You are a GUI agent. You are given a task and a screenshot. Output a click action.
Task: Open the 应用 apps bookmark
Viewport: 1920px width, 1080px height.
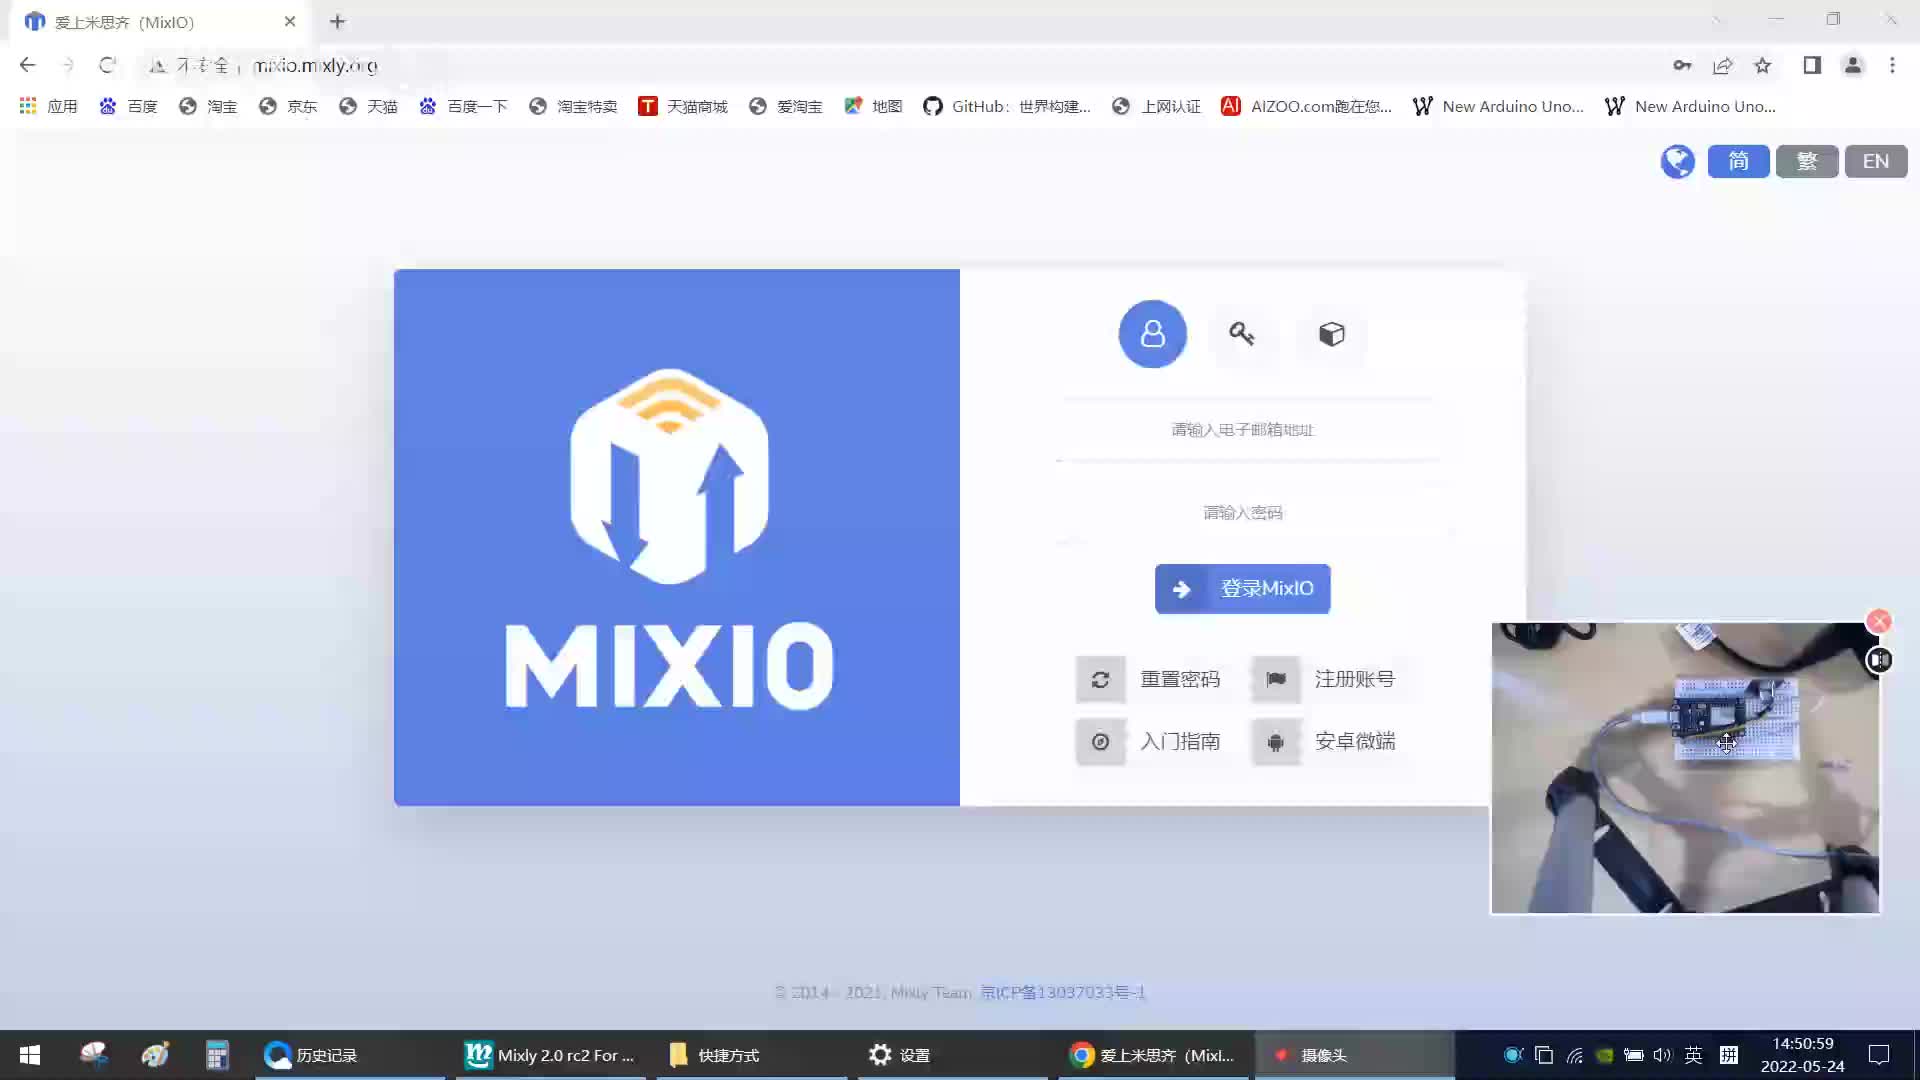point(48,106)
